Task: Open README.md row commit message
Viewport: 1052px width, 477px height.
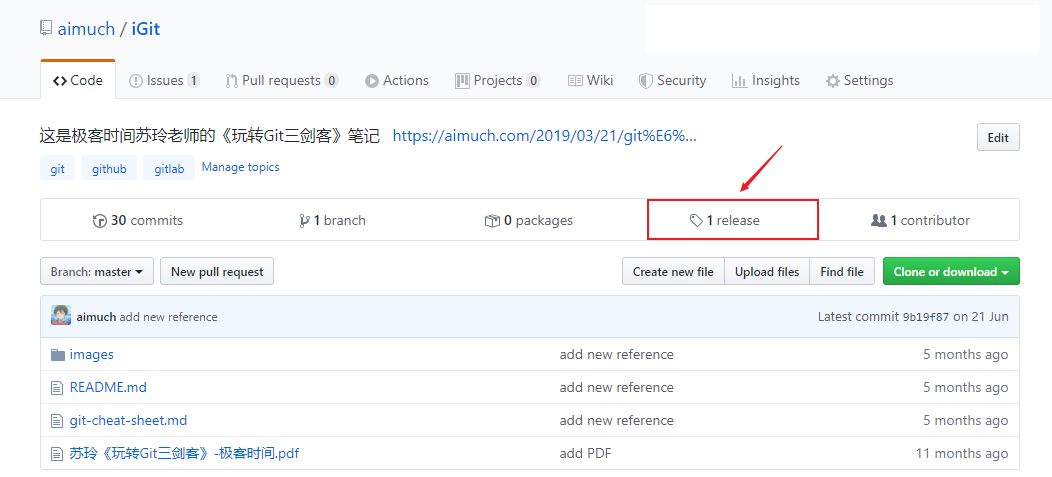Action: coord(617,388)
